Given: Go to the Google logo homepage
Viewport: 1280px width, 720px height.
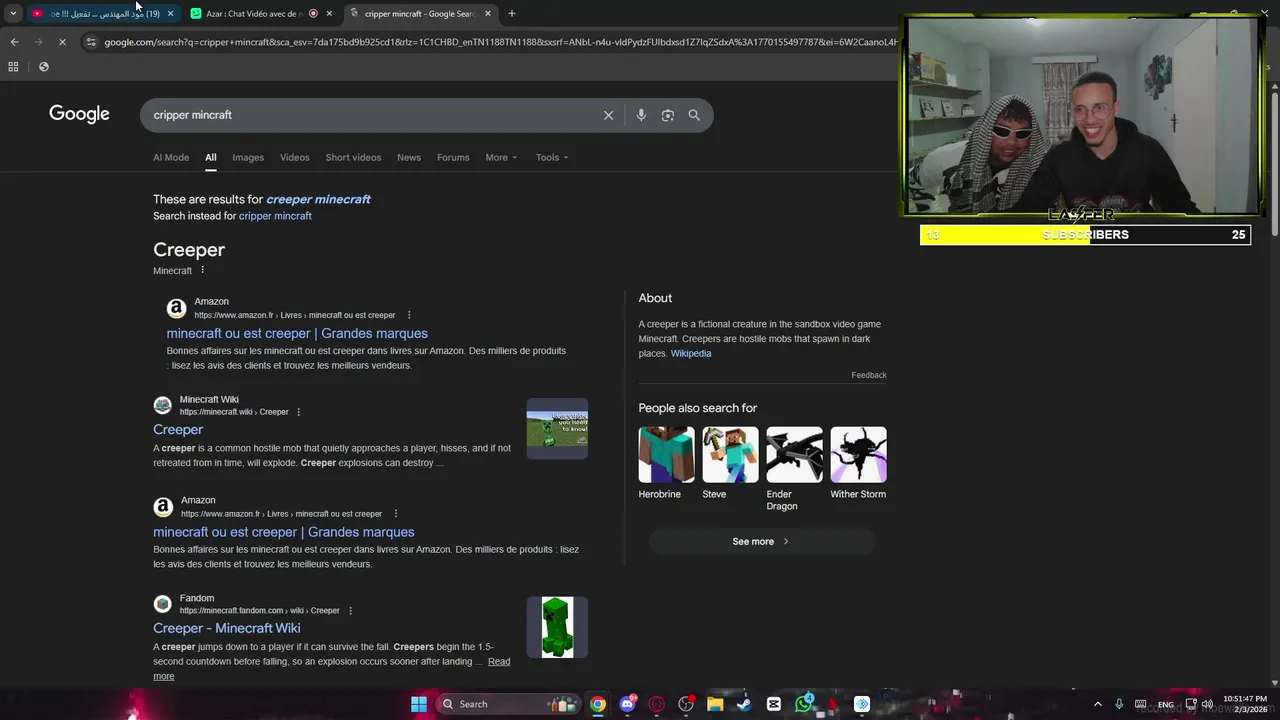Looking at the screenshot, I should click(79, 114).
